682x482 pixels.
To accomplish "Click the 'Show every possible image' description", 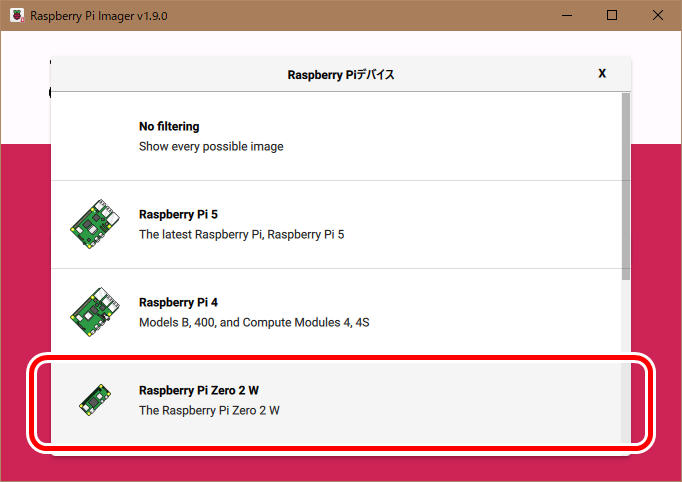I will (x=211, y=146).
